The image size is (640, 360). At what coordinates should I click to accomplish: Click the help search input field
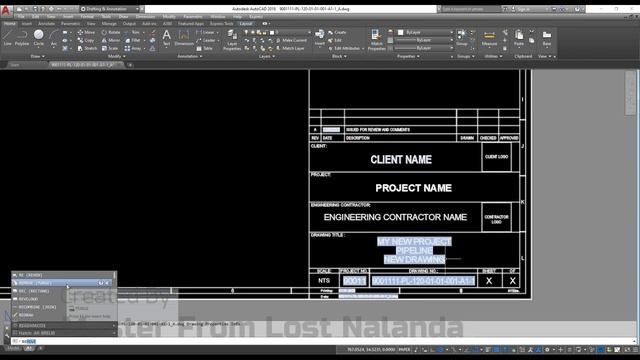(470, 9)
